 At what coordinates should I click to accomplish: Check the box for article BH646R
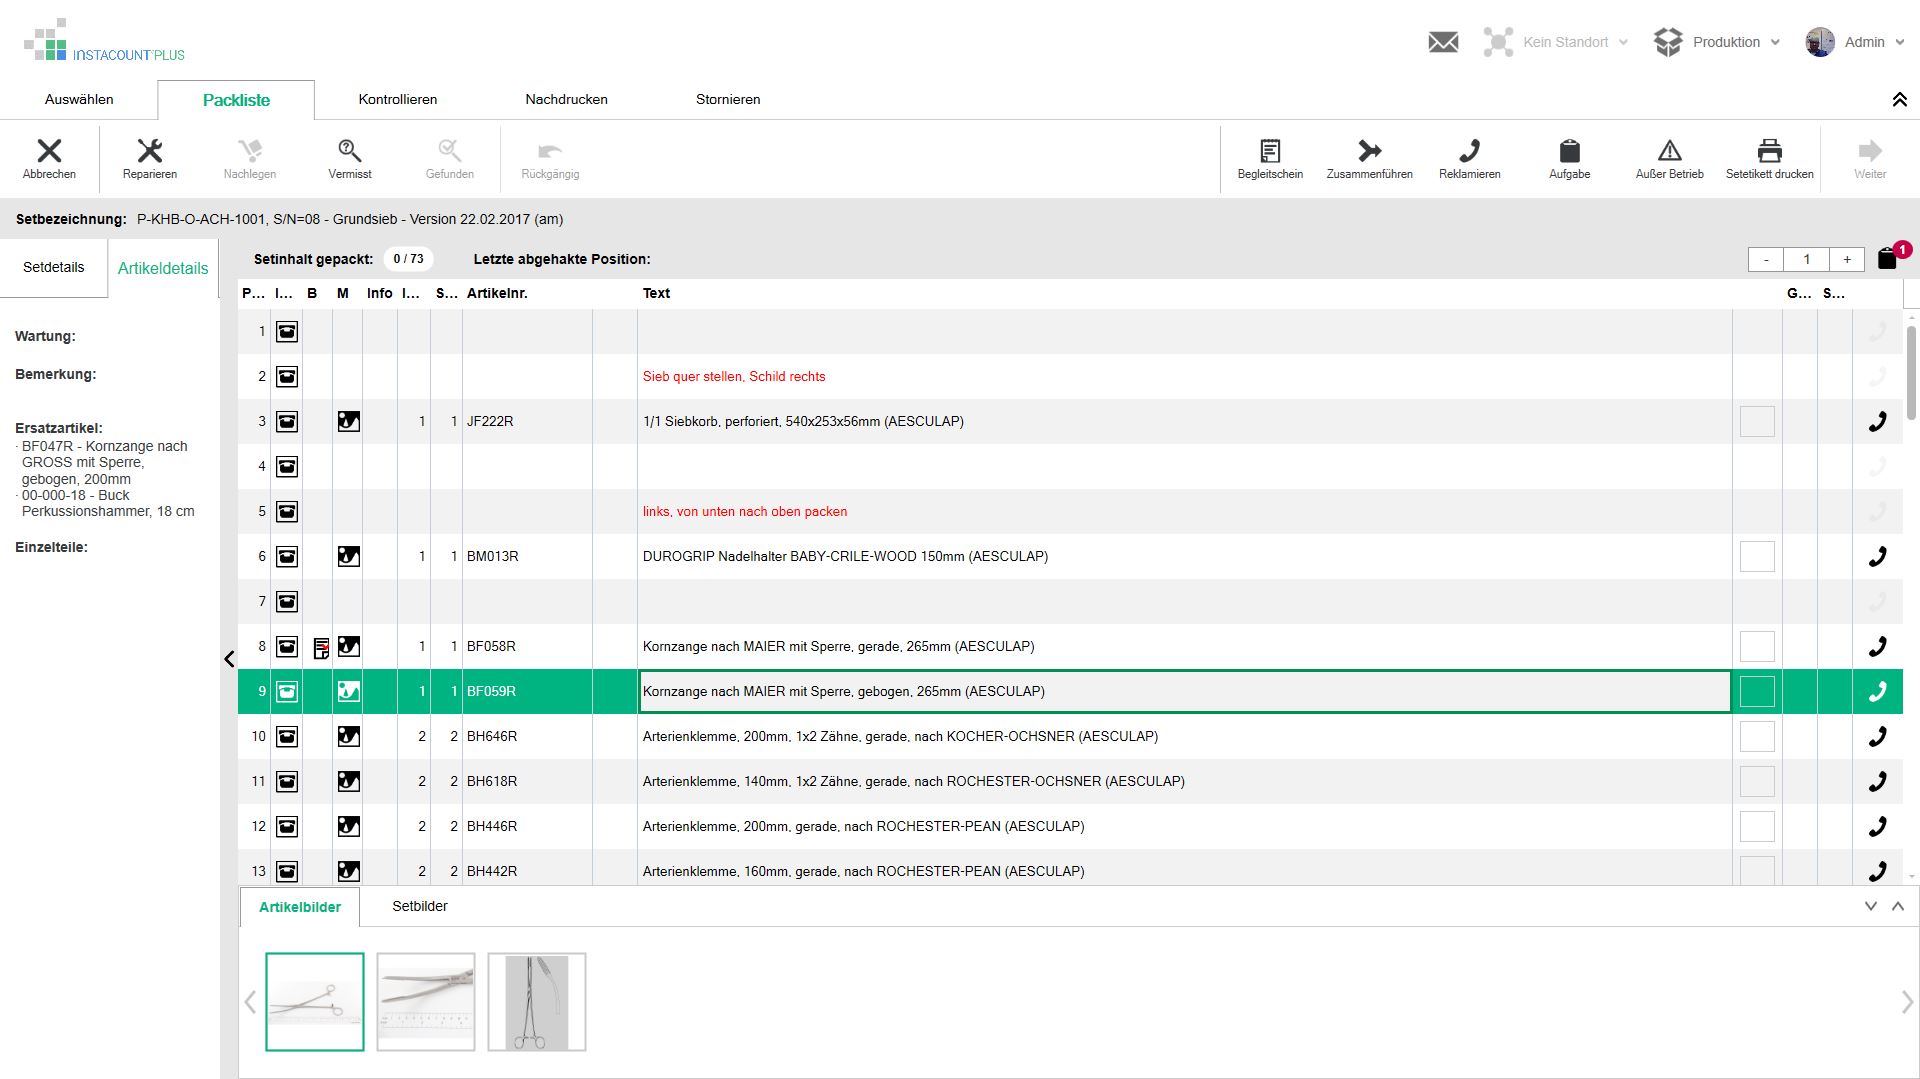[x=1756, y=736]
